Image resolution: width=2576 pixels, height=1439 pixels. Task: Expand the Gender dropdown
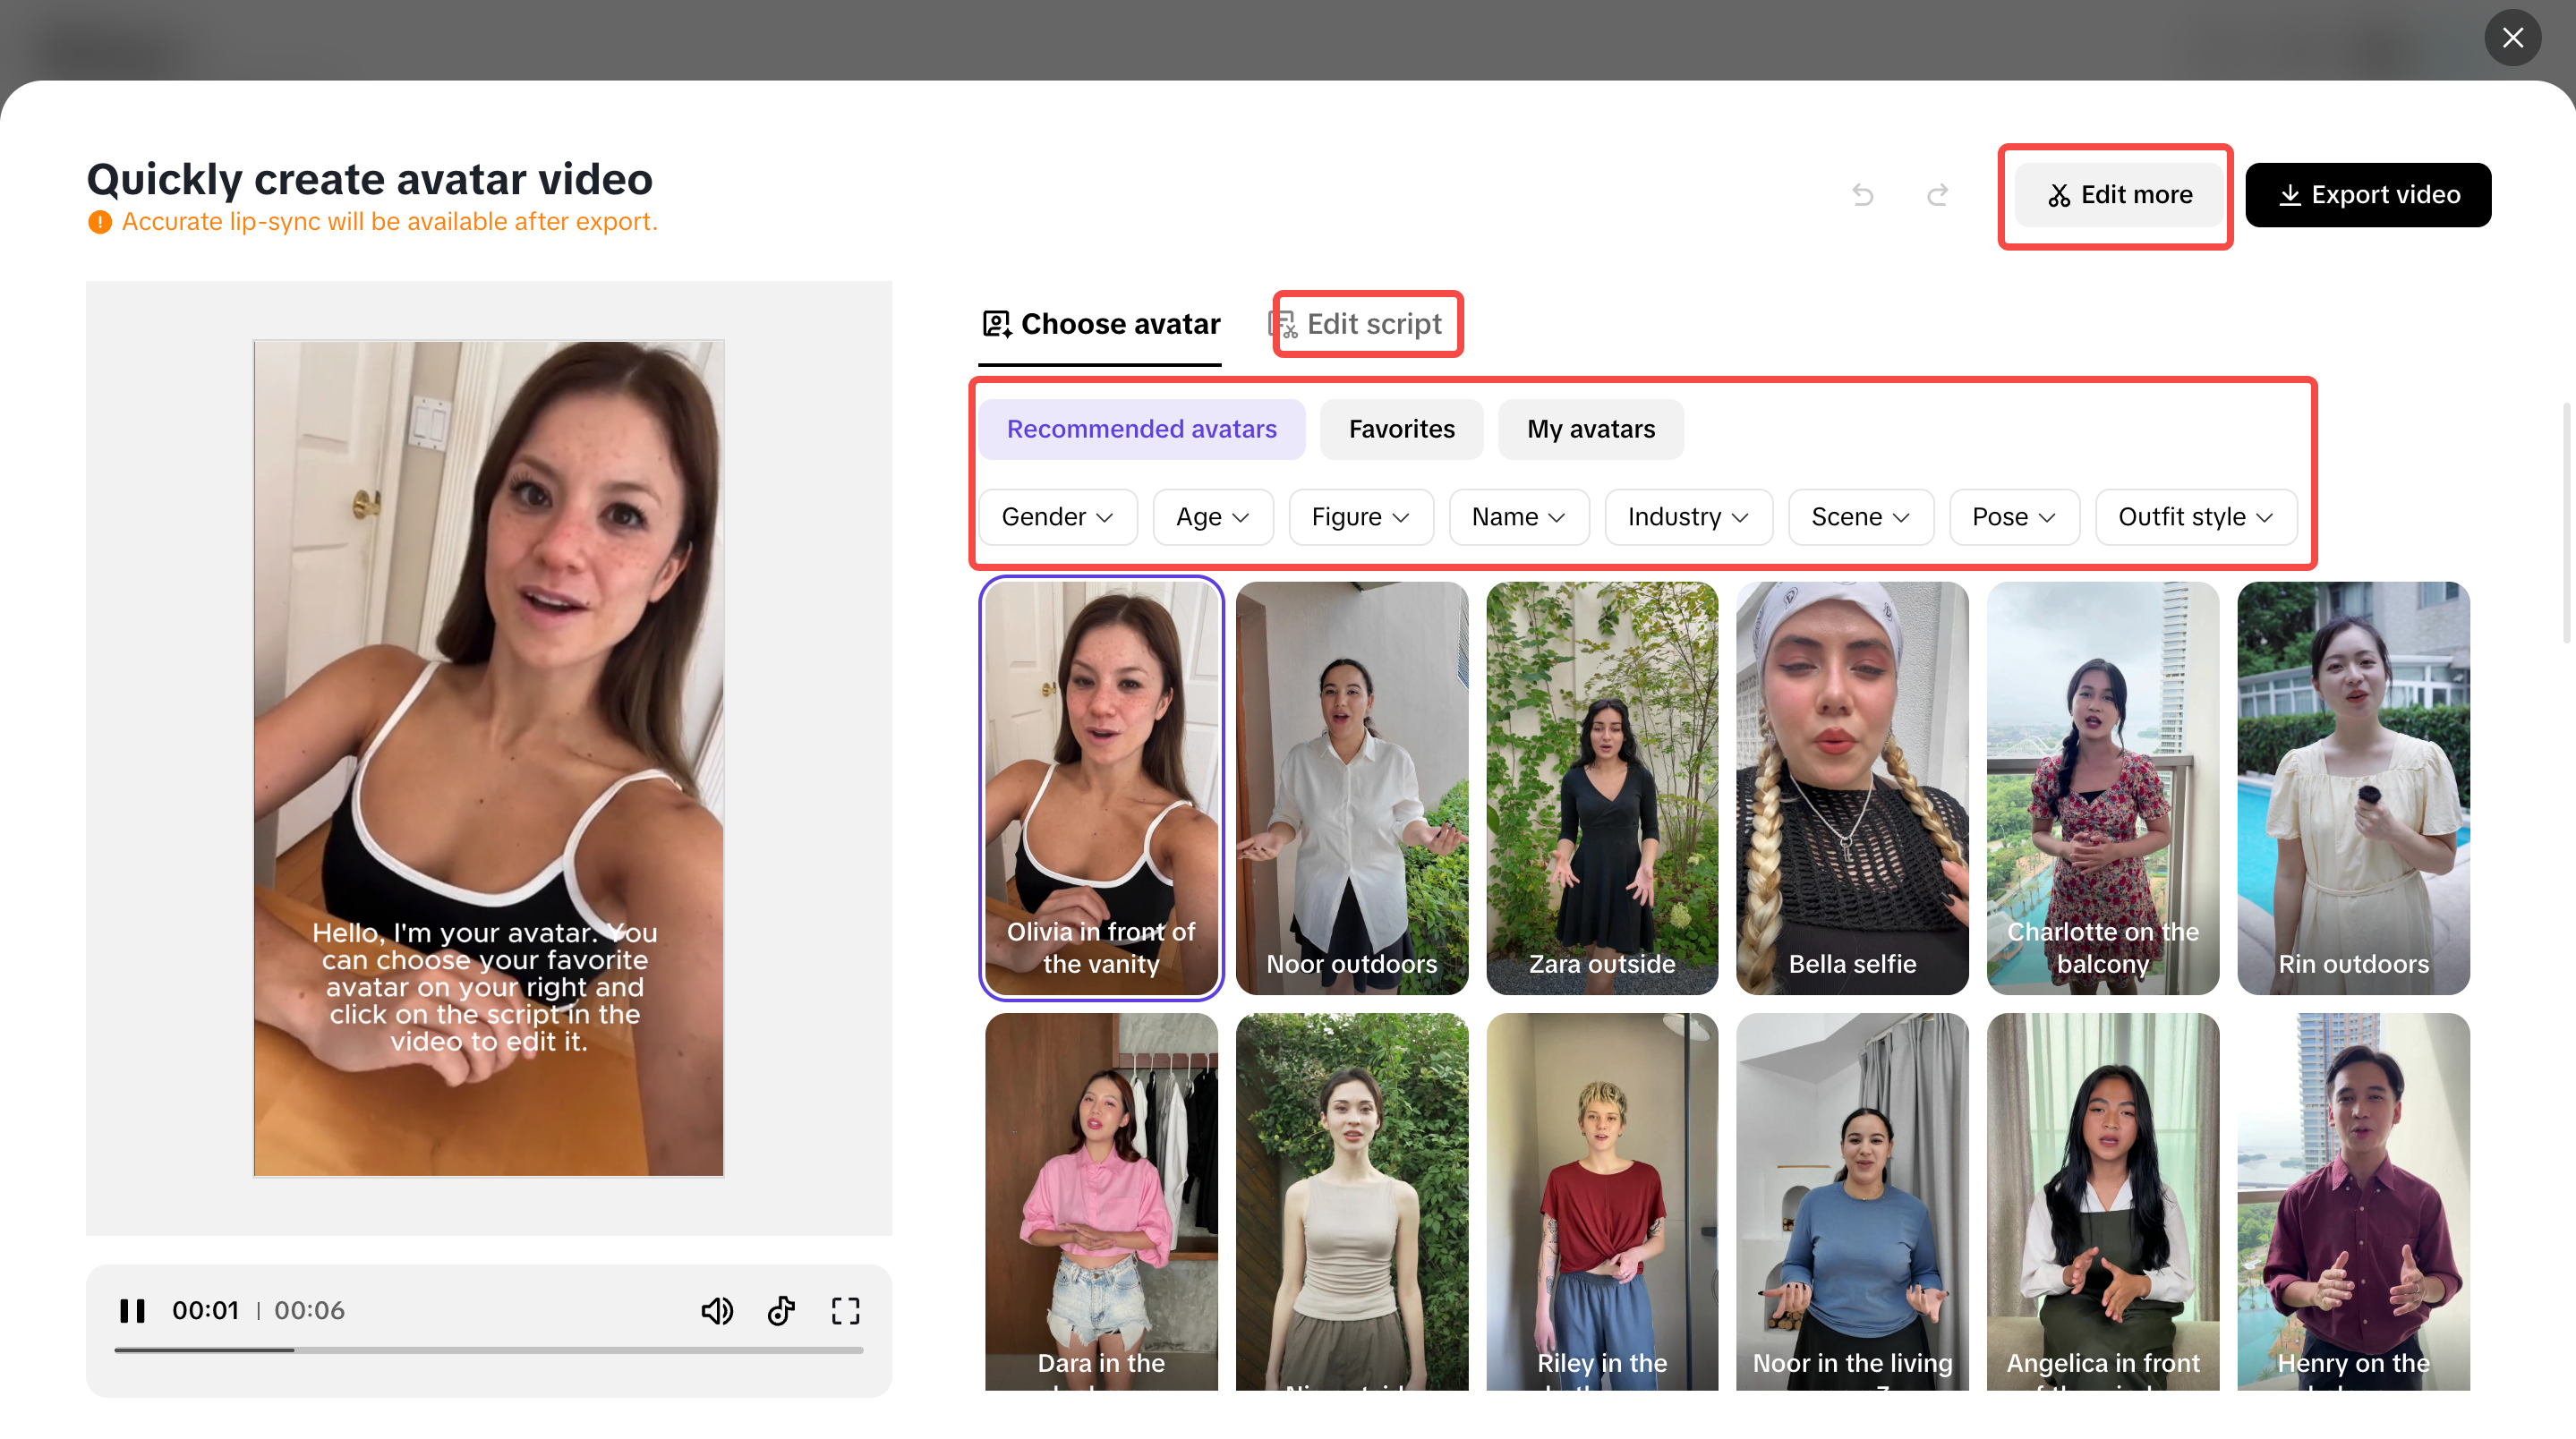(1057, 517)
